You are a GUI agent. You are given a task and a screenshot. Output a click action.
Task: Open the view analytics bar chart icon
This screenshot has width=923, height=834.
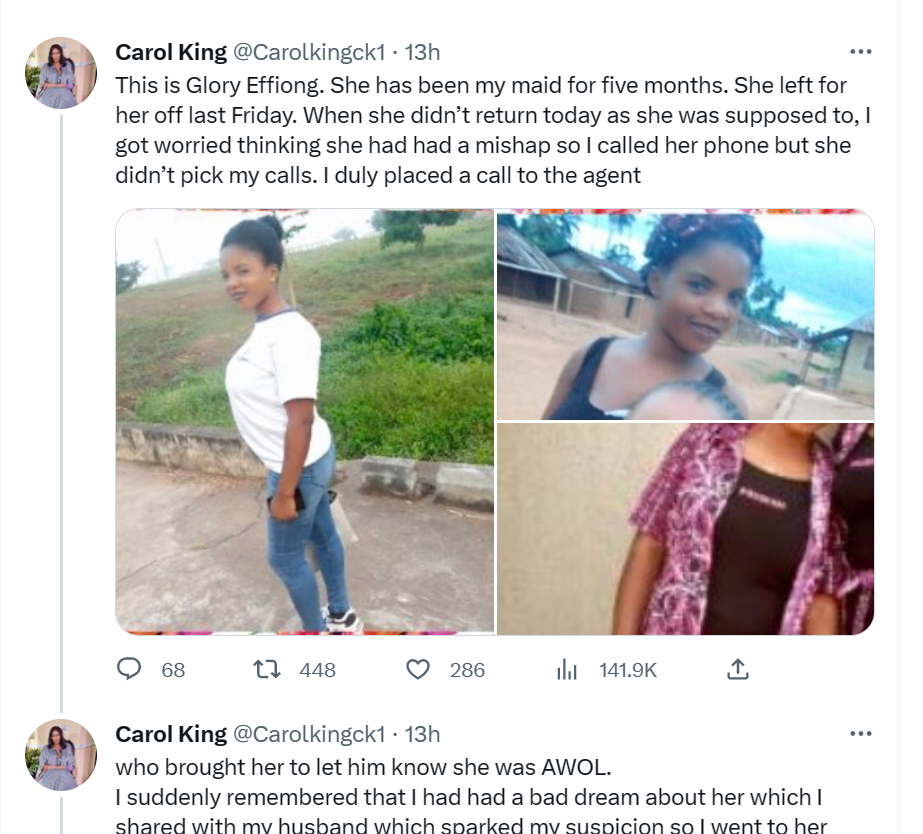[x=567, y=669]
